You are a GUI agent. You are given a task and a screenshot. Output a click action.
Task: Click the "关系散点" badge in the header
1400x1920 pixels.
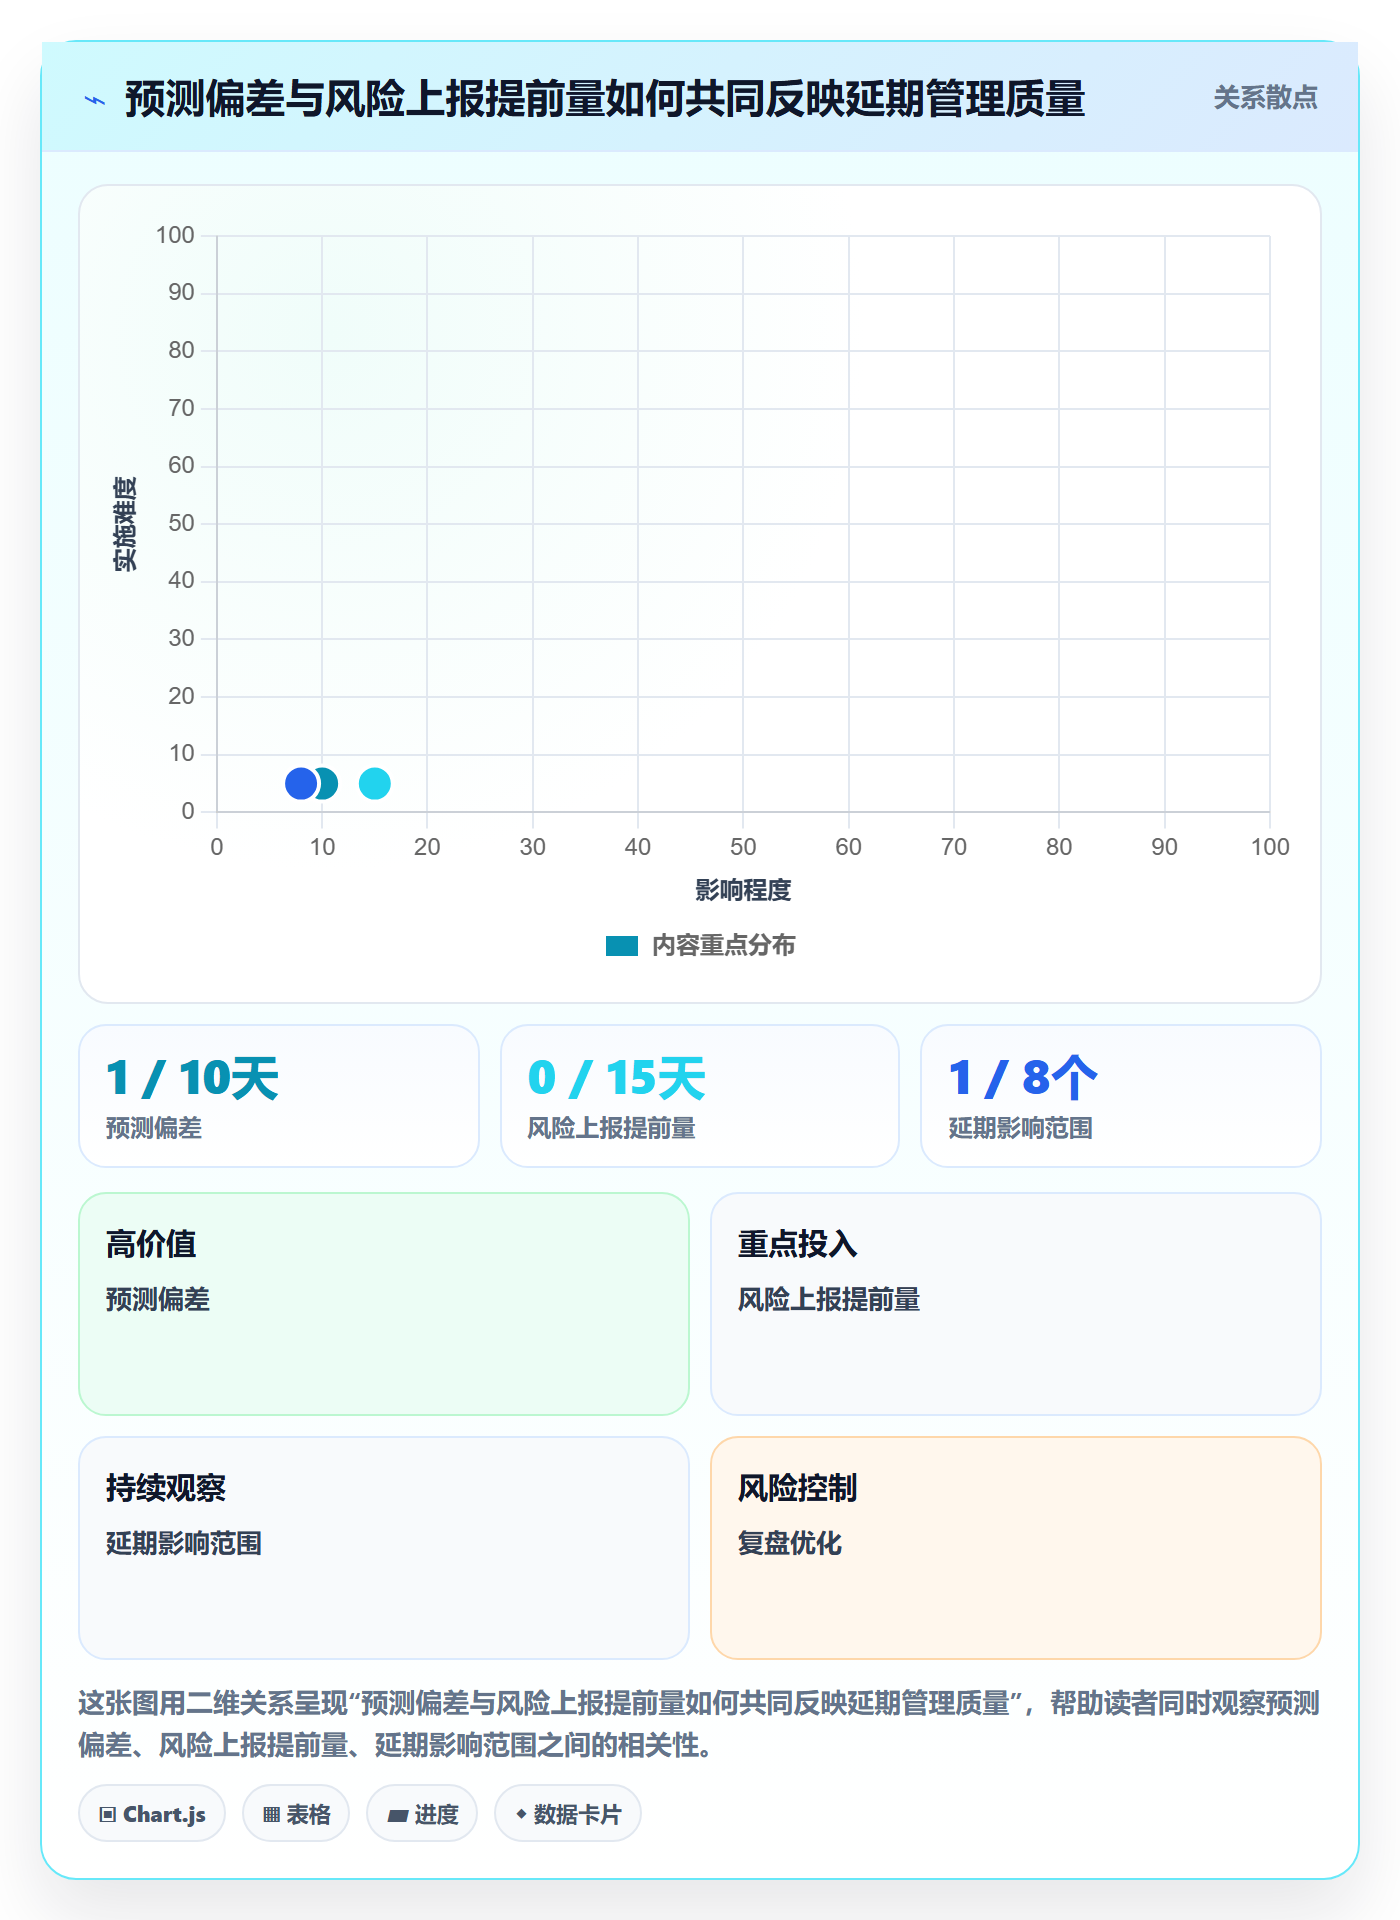pyautogui.click(x=1265, y=98)
